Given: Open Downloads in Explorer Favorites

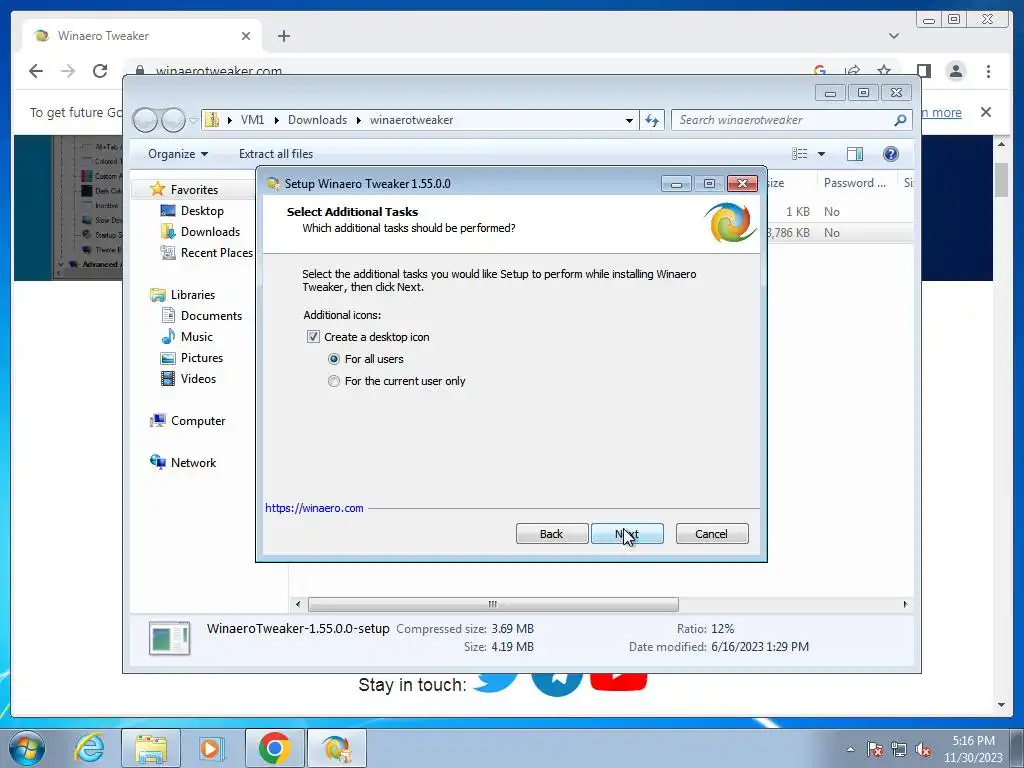Looking at the screenshot, I should pyautogui.click(x=210, y=232).
